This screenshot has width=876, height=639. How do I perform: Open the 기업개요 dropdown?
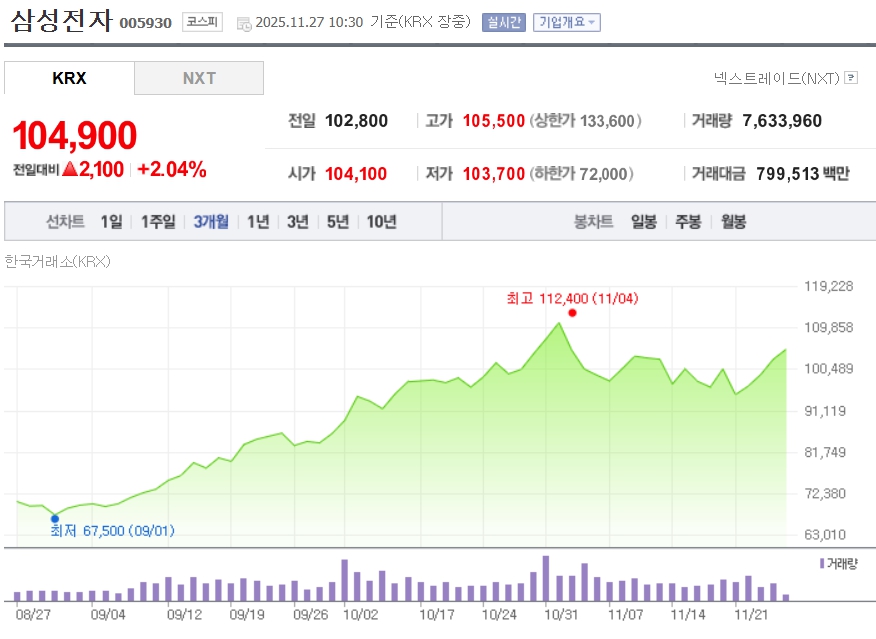(566, 22)
